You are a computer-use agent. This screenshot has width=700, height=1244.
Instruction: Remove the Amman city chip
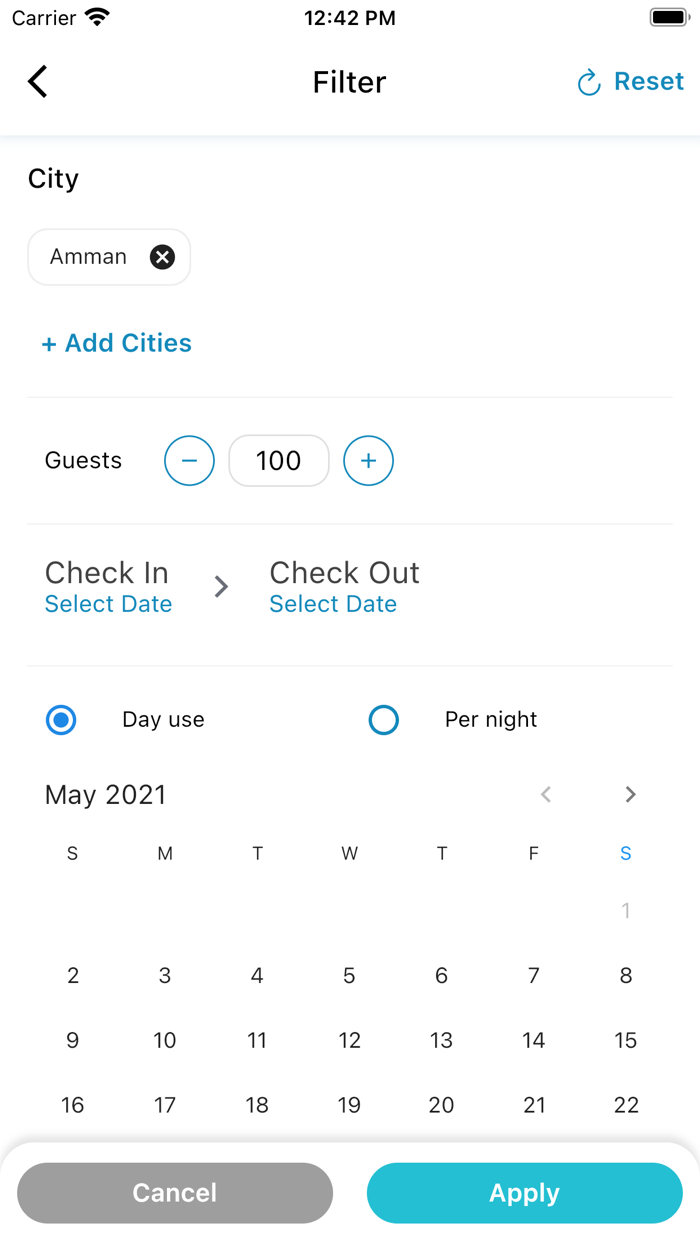(162, 257)
